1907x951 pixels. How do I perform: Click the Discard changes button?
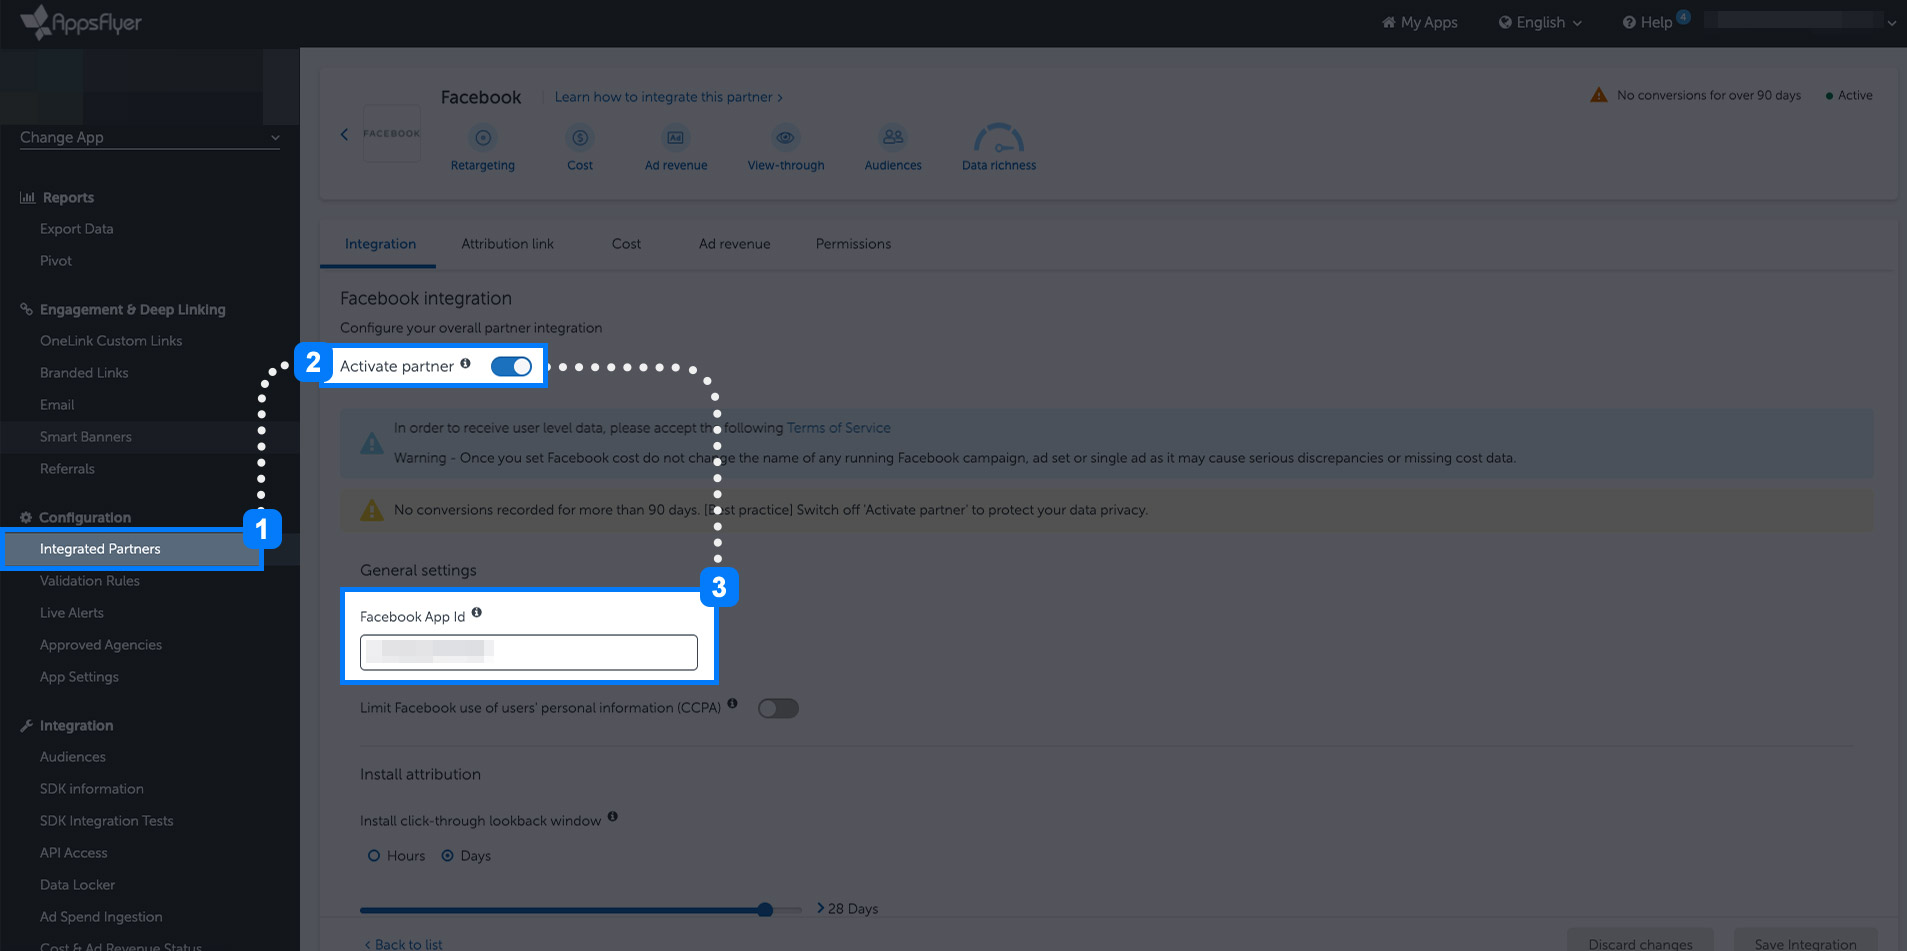[x=1640, y=942]
